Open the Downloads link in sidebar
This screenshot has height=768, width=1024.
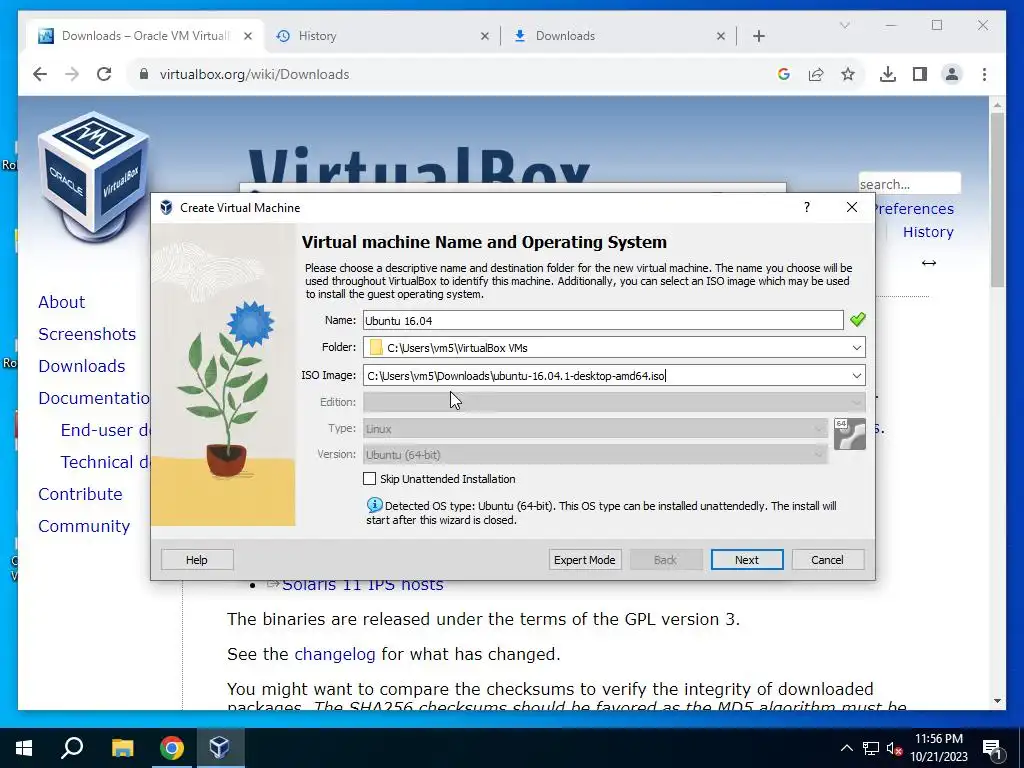pyautogui.click(x=82, y=366)
